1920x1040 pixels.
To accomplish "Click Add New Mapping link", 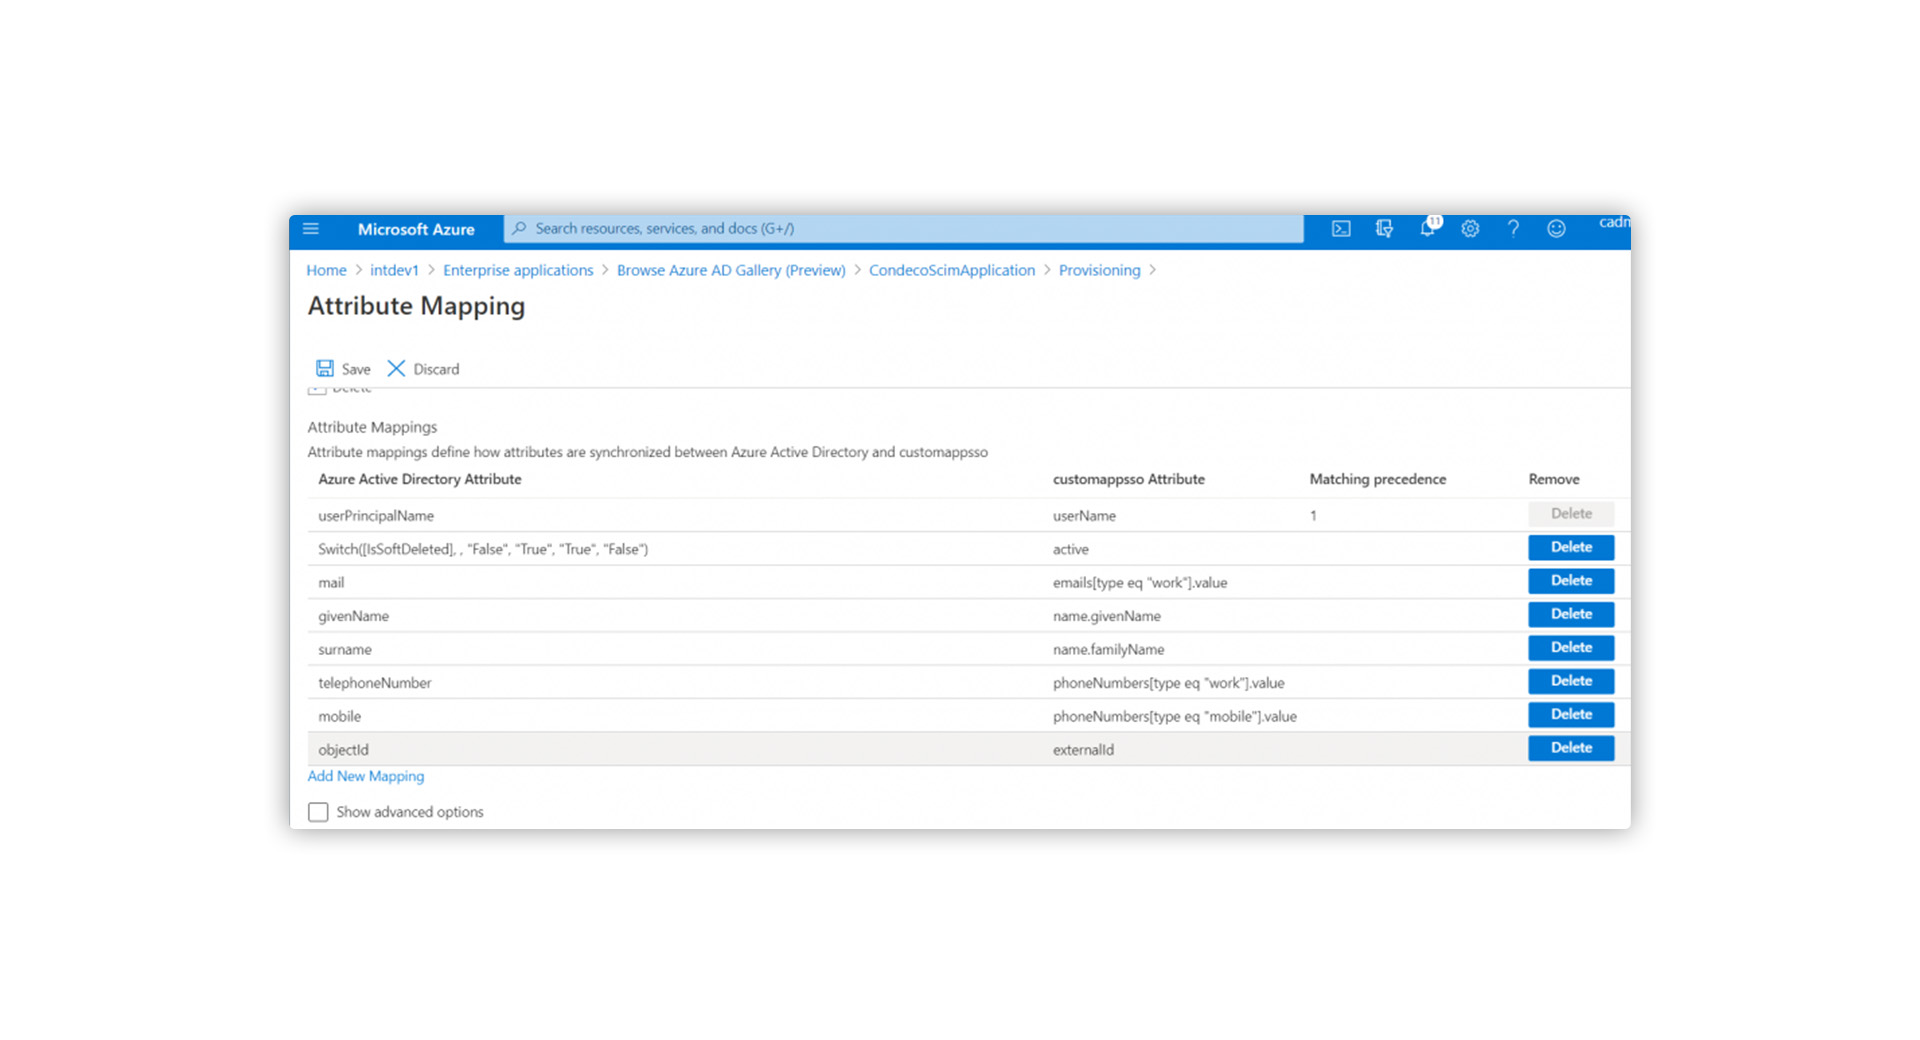I will point(365,776).
